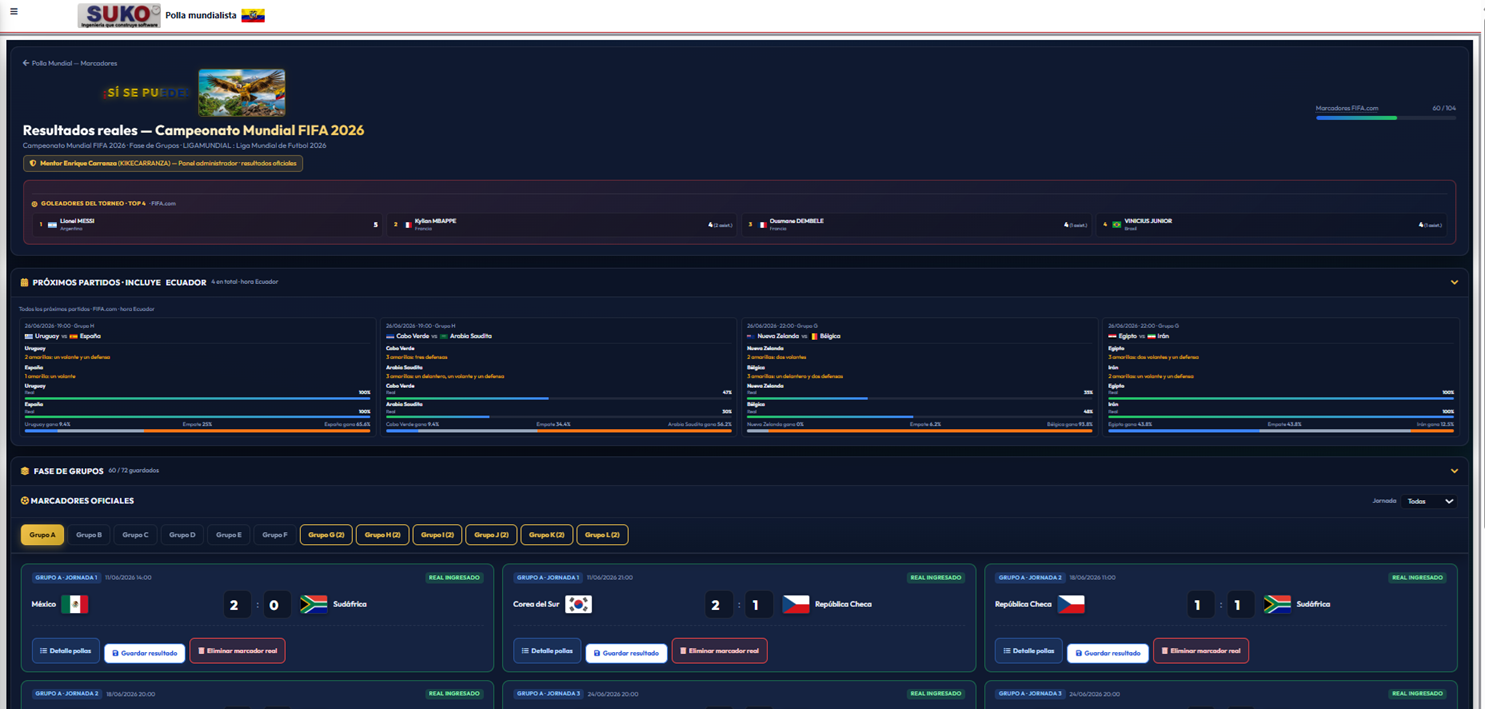
Task: Click the Egipto vs Irán match title
Action: [1138, 336]
